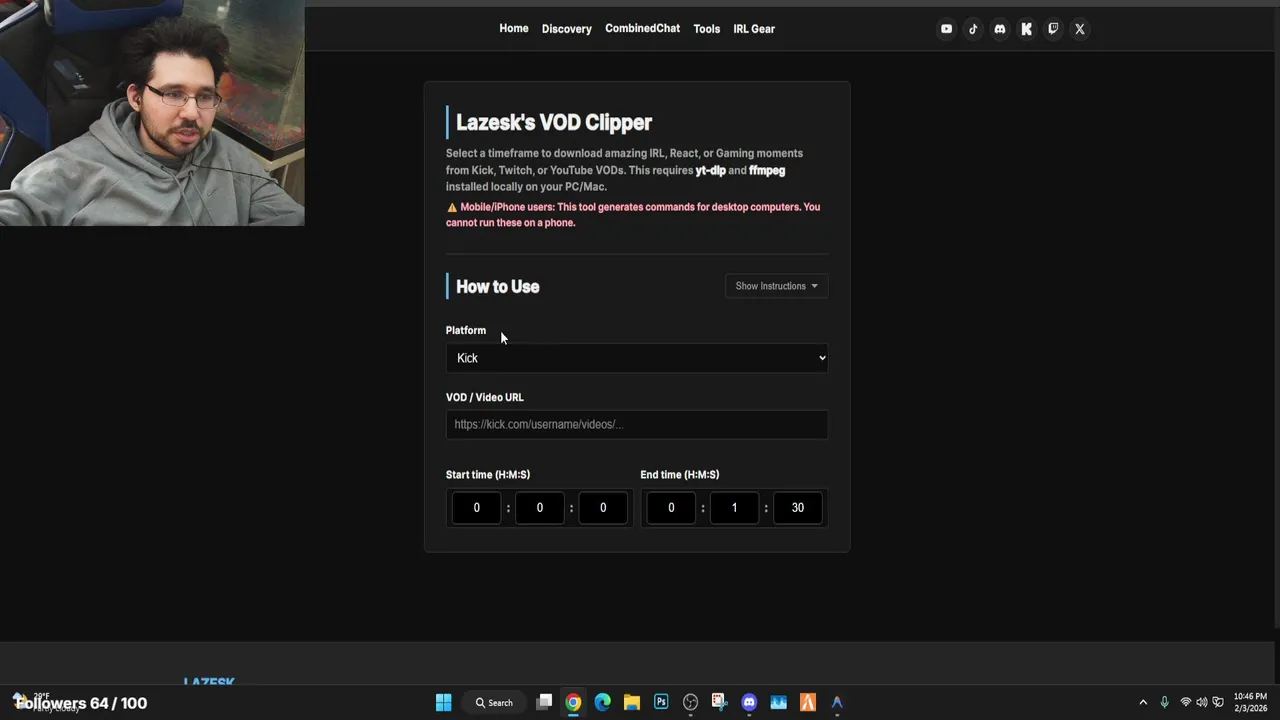Click the End time seconds field showing 30
The width and height of the screenshot is (1280, 720).
click(797, 507)
